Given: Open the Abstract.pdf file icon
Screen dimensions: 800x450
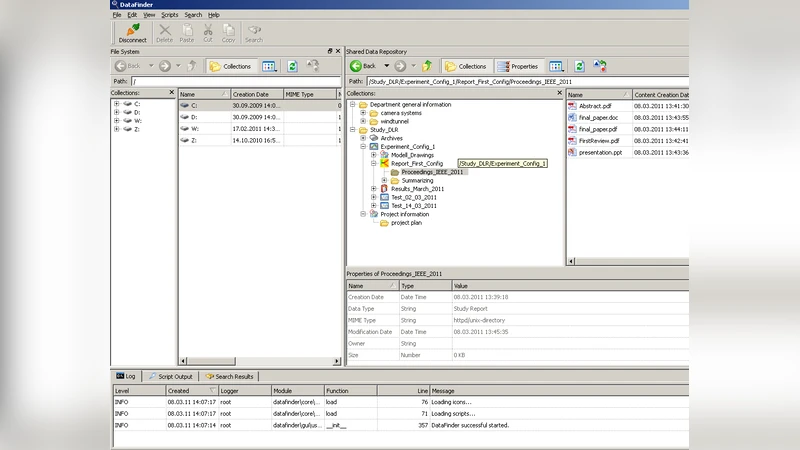Looking at the screenshot, I should pos(573,105).
